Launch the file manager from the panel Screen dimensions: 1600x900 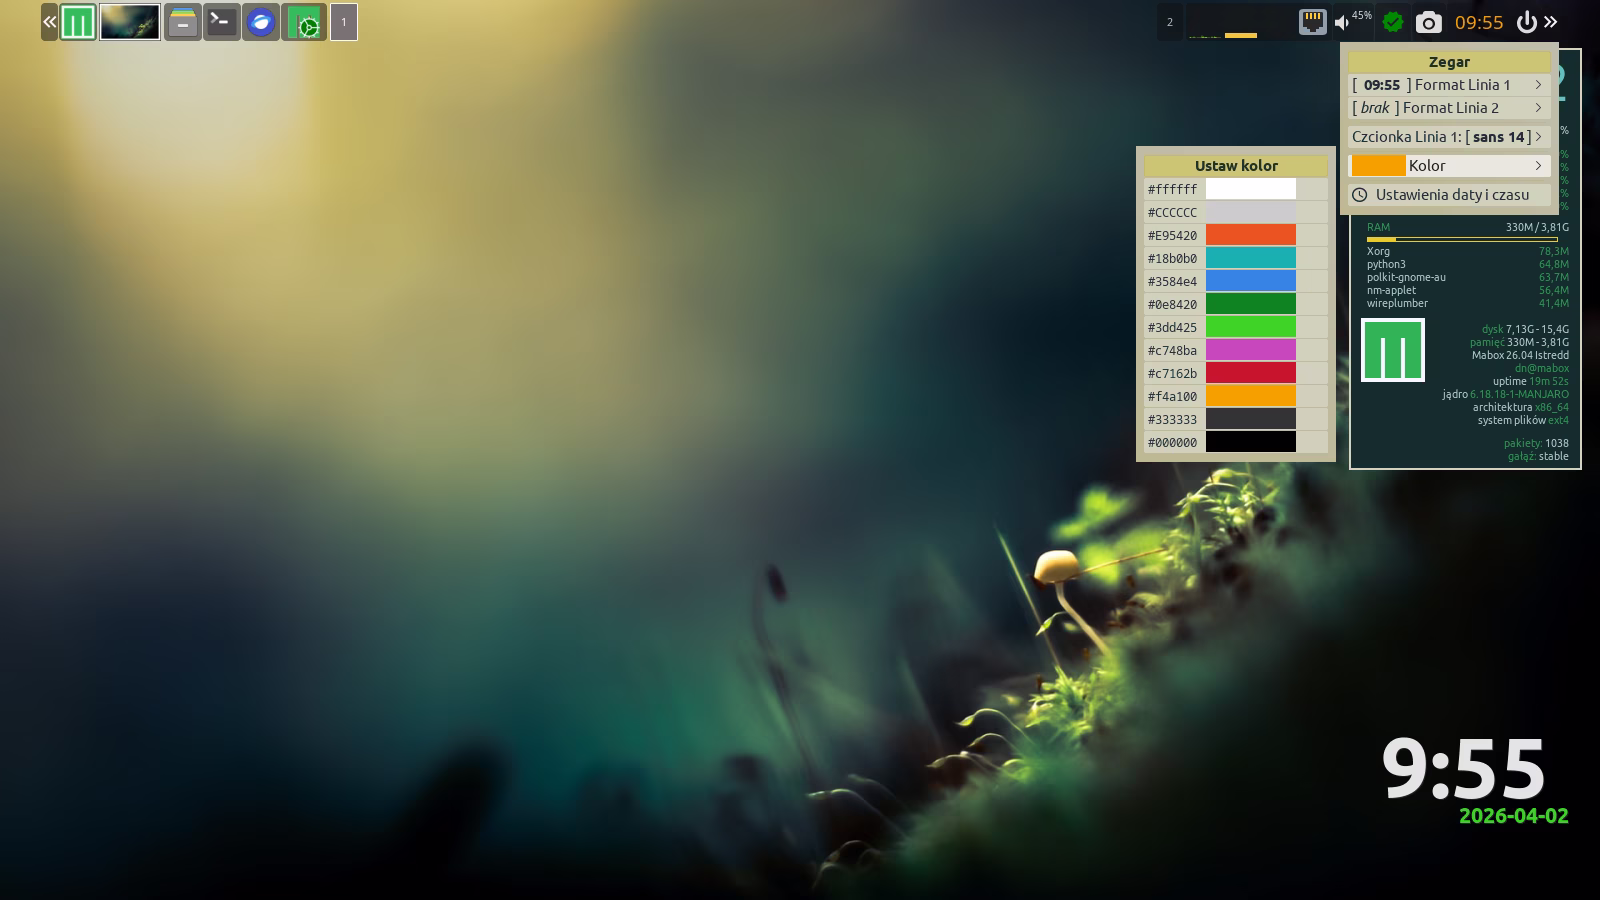183,22
